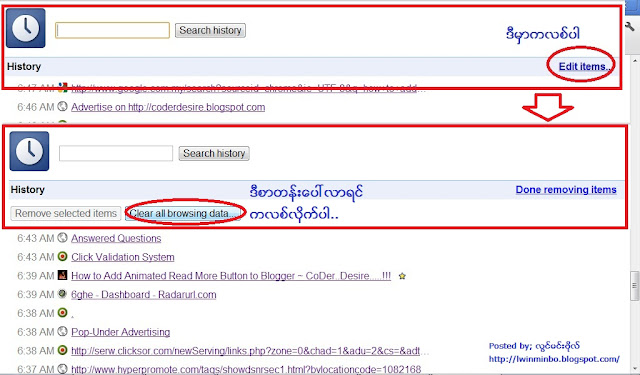Click favicon beside Advertise on coderdesire entry
This screenshot has height=375, width=640.
coord(62,107)
